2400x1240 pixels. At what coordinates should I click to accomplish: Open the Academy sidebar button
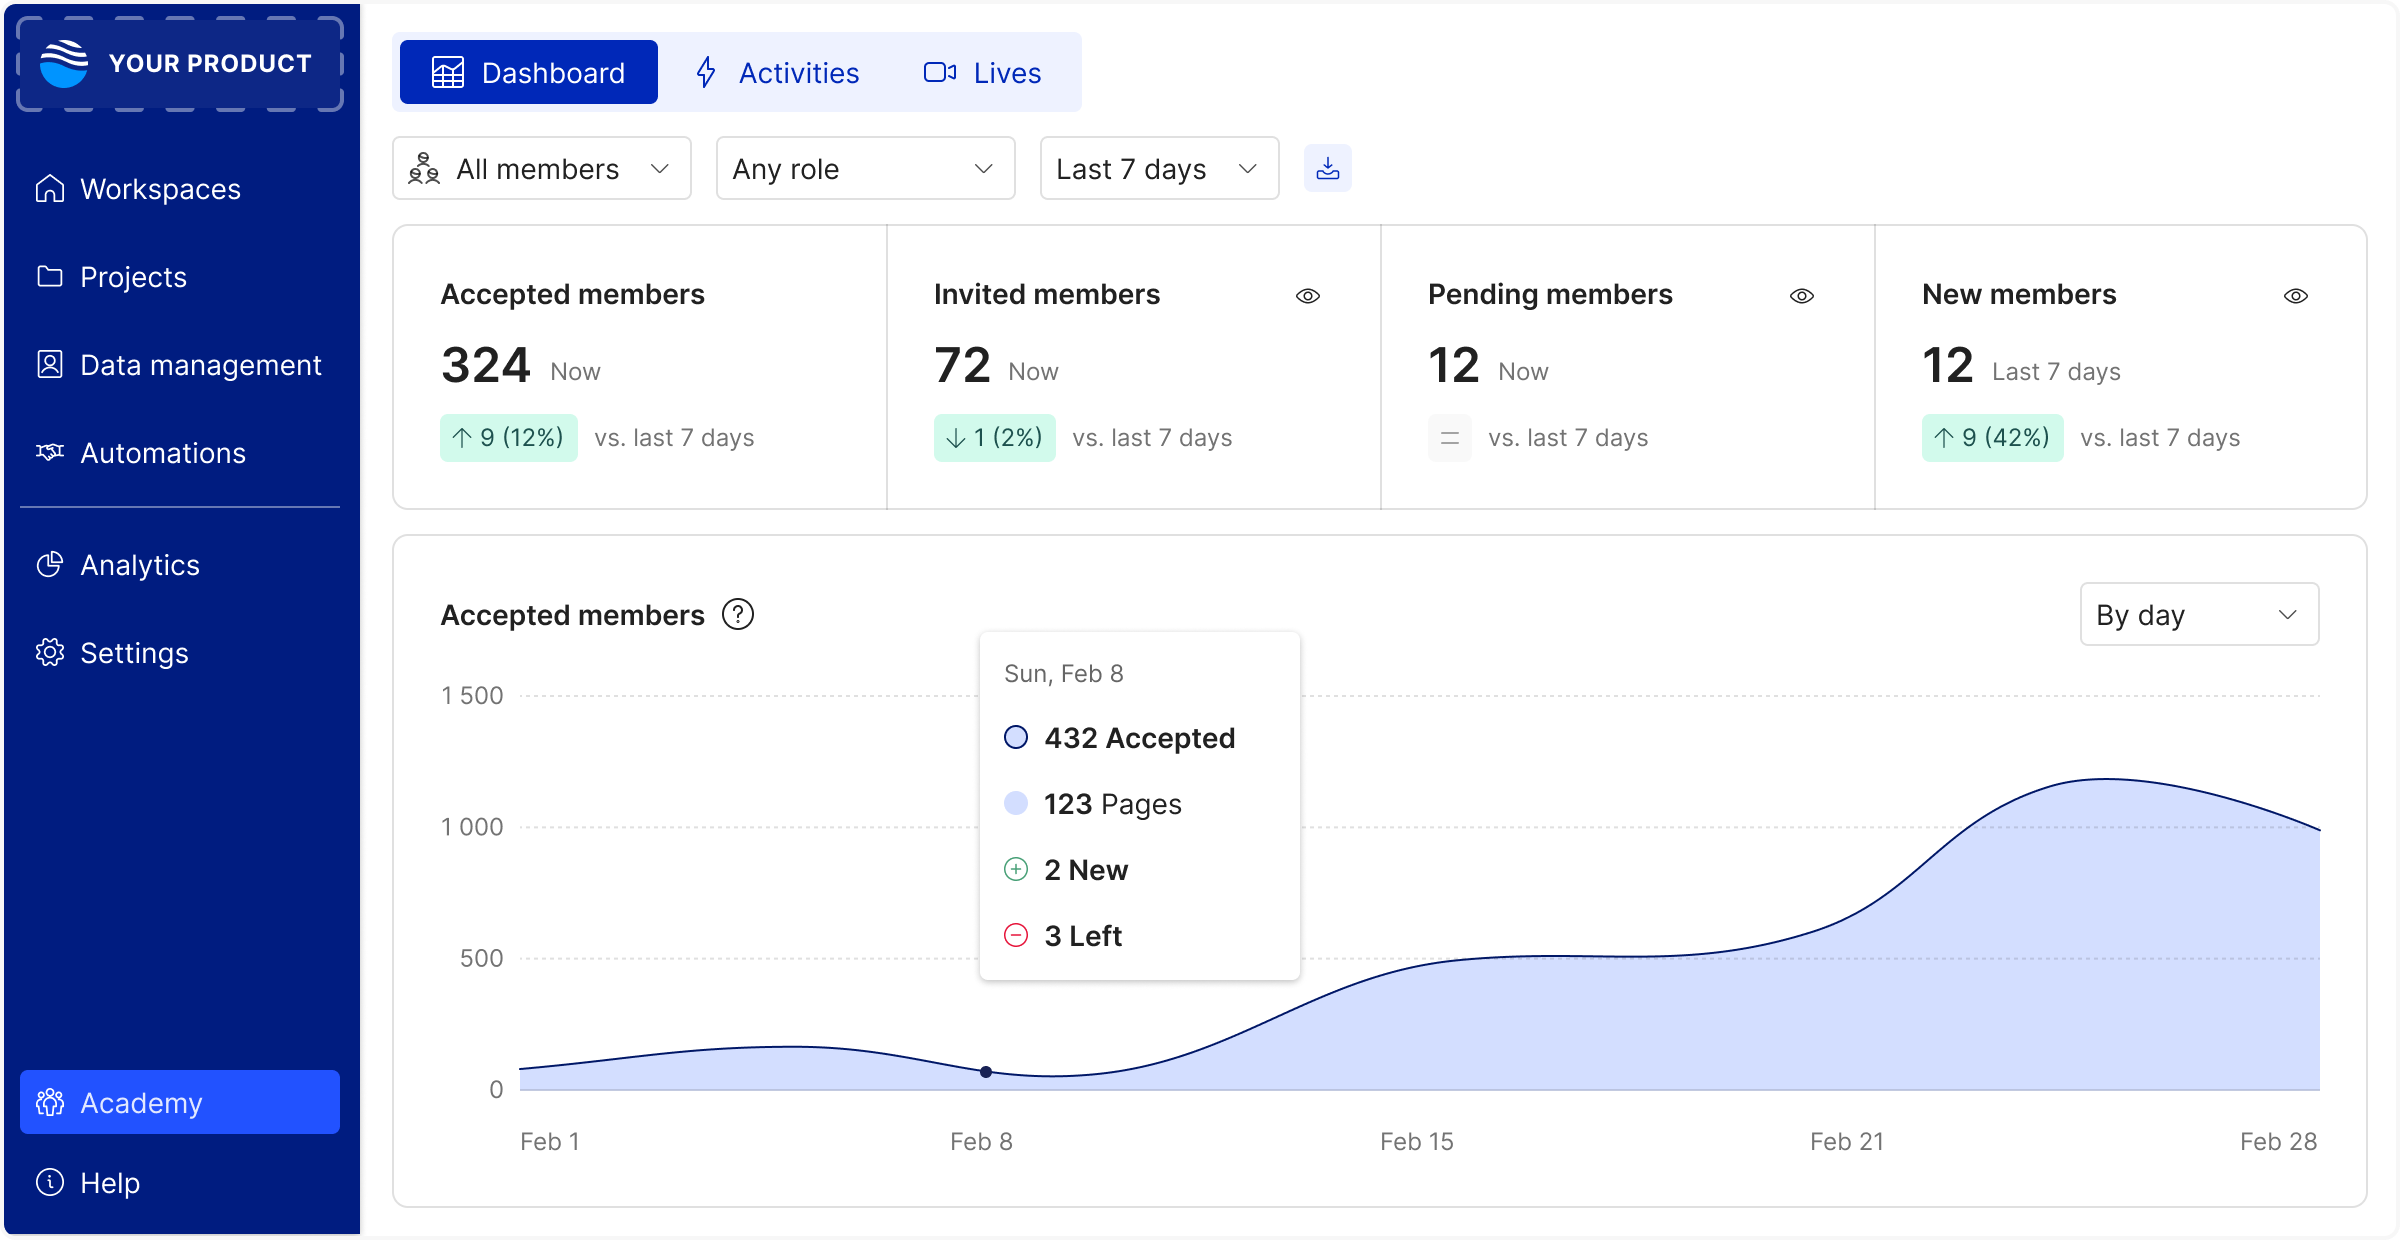click(x=180, y=1102)
